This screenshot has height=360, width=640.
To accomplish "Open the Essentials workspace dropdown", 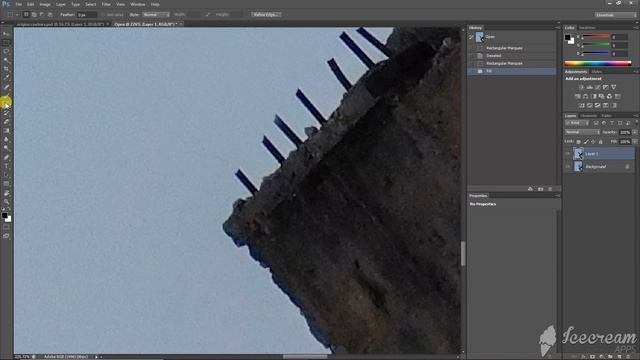I will 616,15.
